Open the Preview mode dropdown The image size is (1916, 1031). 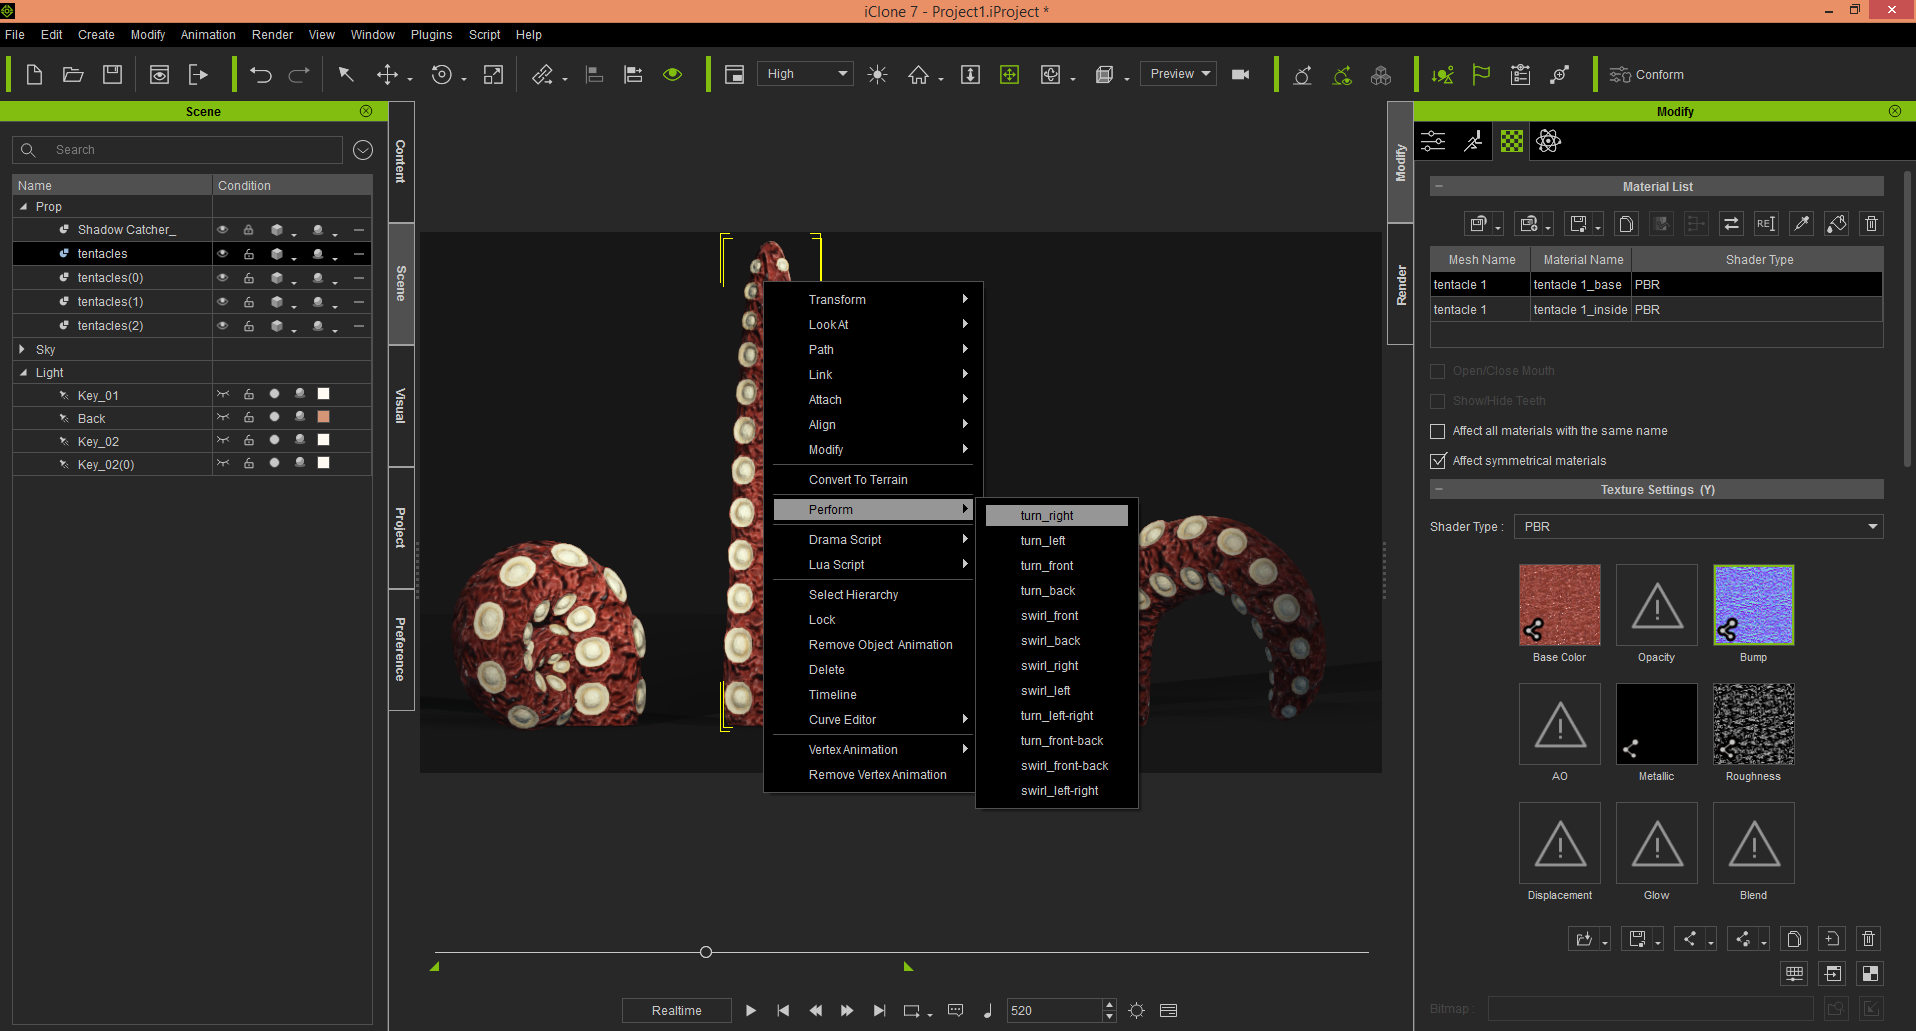(x=1179, y=74)
